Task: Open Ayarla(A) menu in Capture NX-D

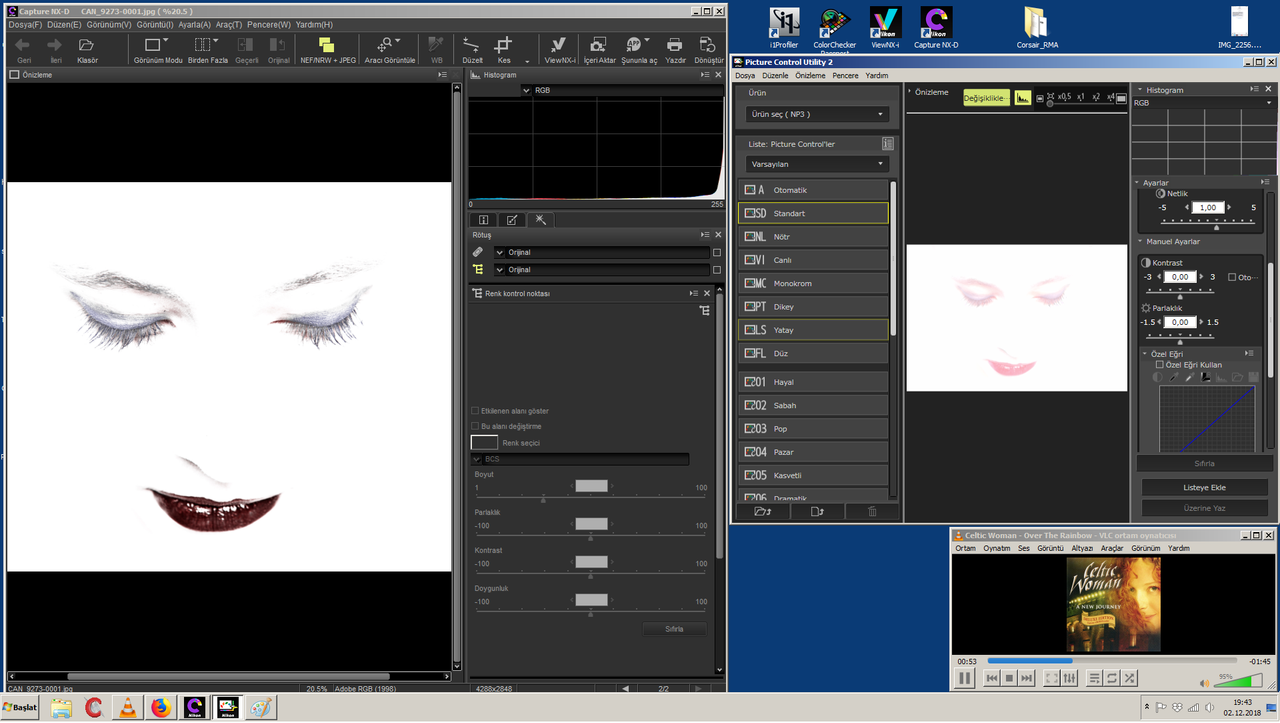Action: [x=196, y=24]
